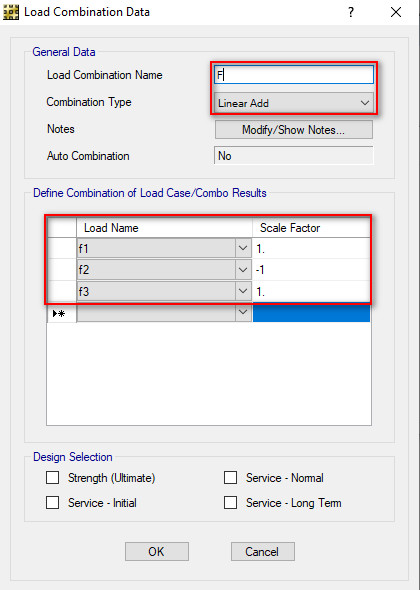Screen dimensions: 420x590
Task: Click the Load Combination Name text field
Action: pyautogui.click(x=294, y=75)
